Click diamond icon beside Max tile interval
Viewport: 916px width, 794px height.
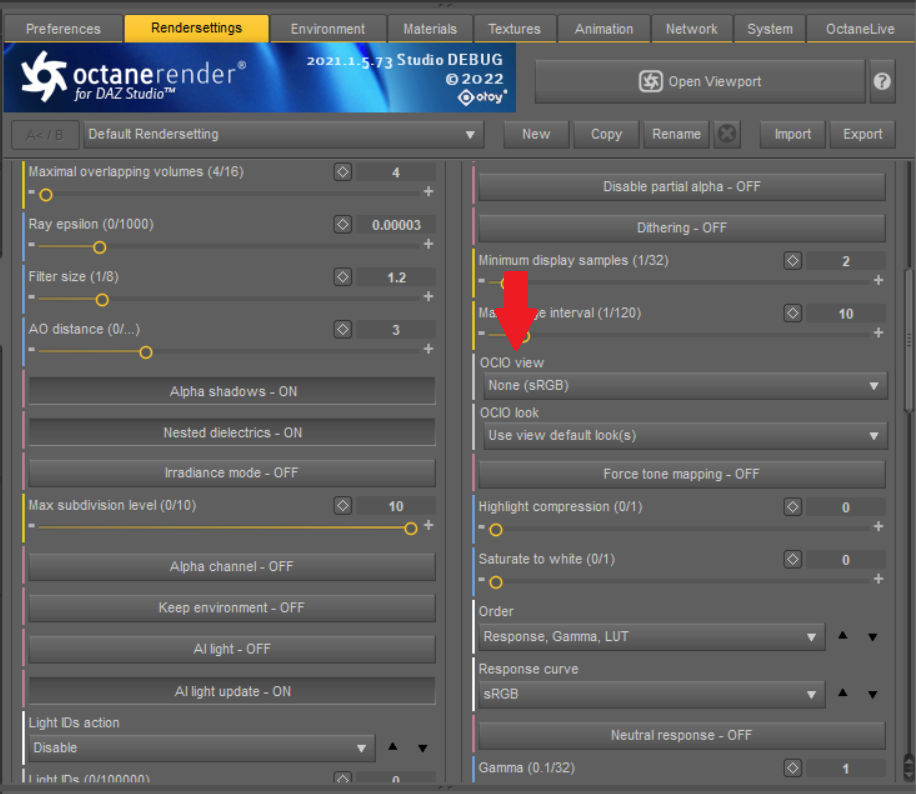point(793,313)
